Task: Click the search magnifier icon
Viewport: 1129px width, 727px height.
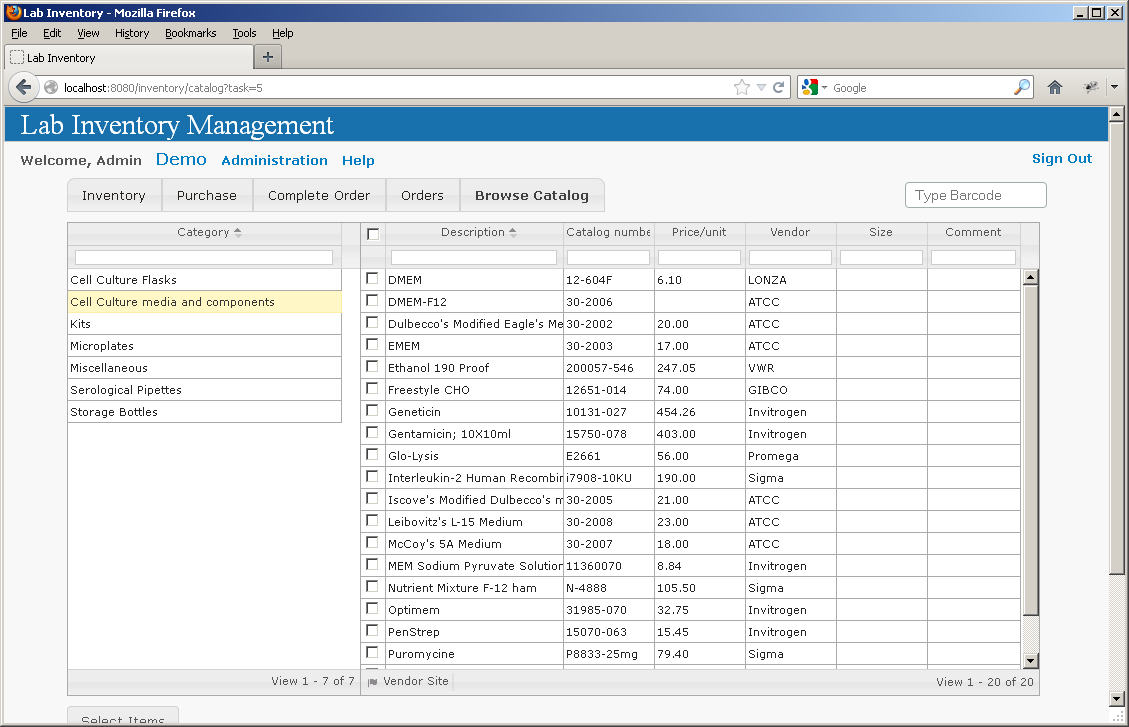Action: 1021,88
